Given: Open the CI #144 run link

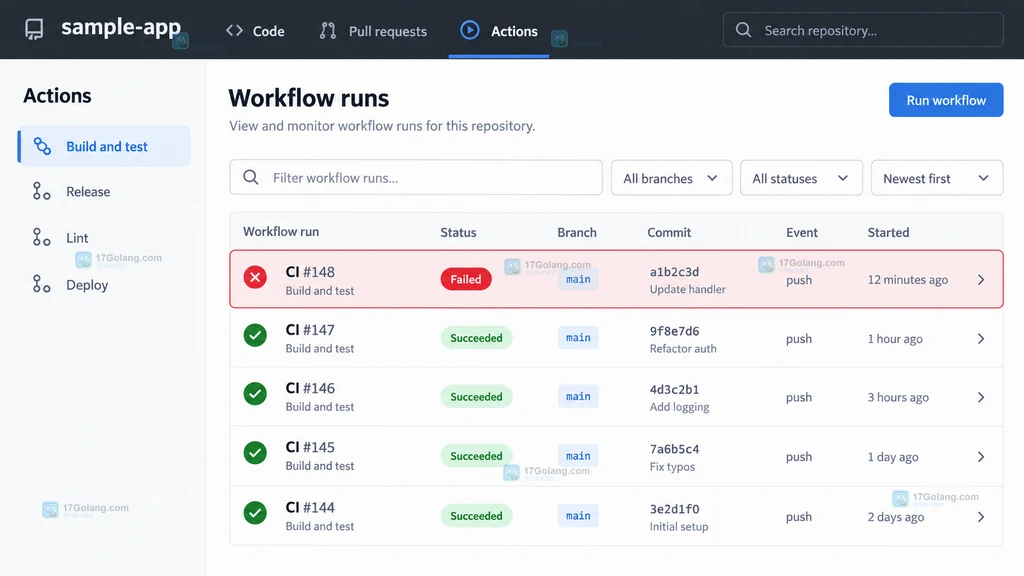Looking at the screenshot, I should pyautogui.click(x=310, y=507).
